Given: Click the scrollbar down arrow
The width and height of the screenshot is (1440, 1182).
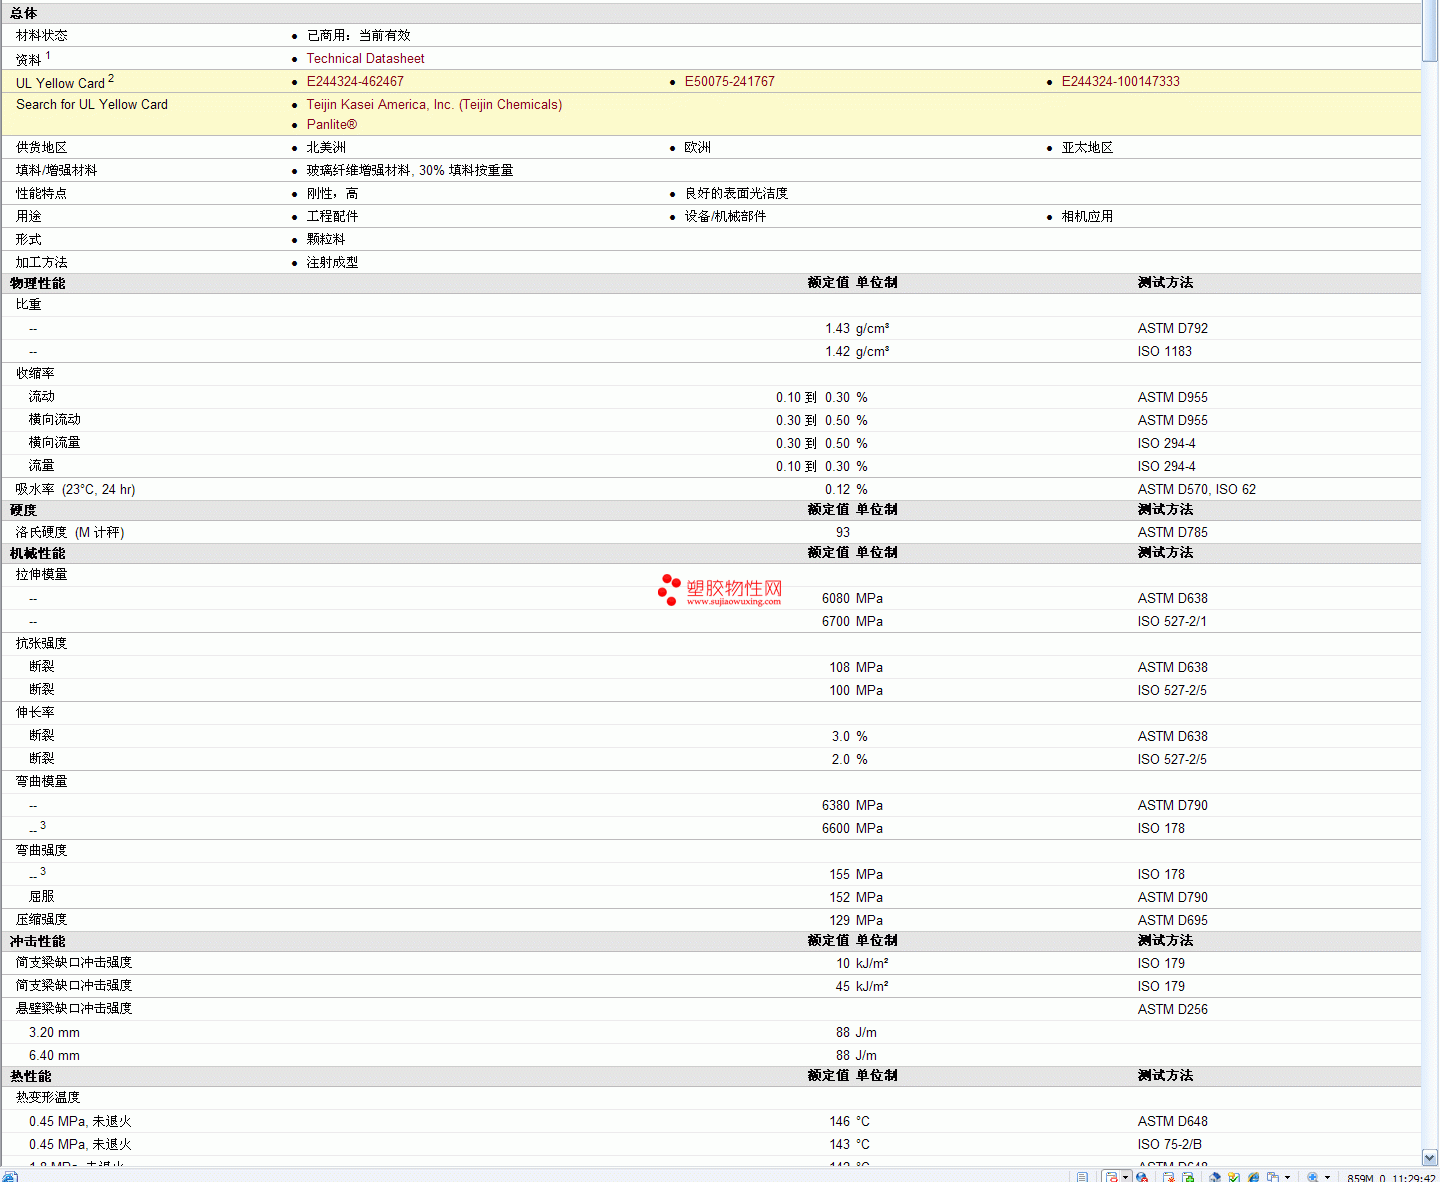Looking at the screenshot, I should (1430, 1157).
